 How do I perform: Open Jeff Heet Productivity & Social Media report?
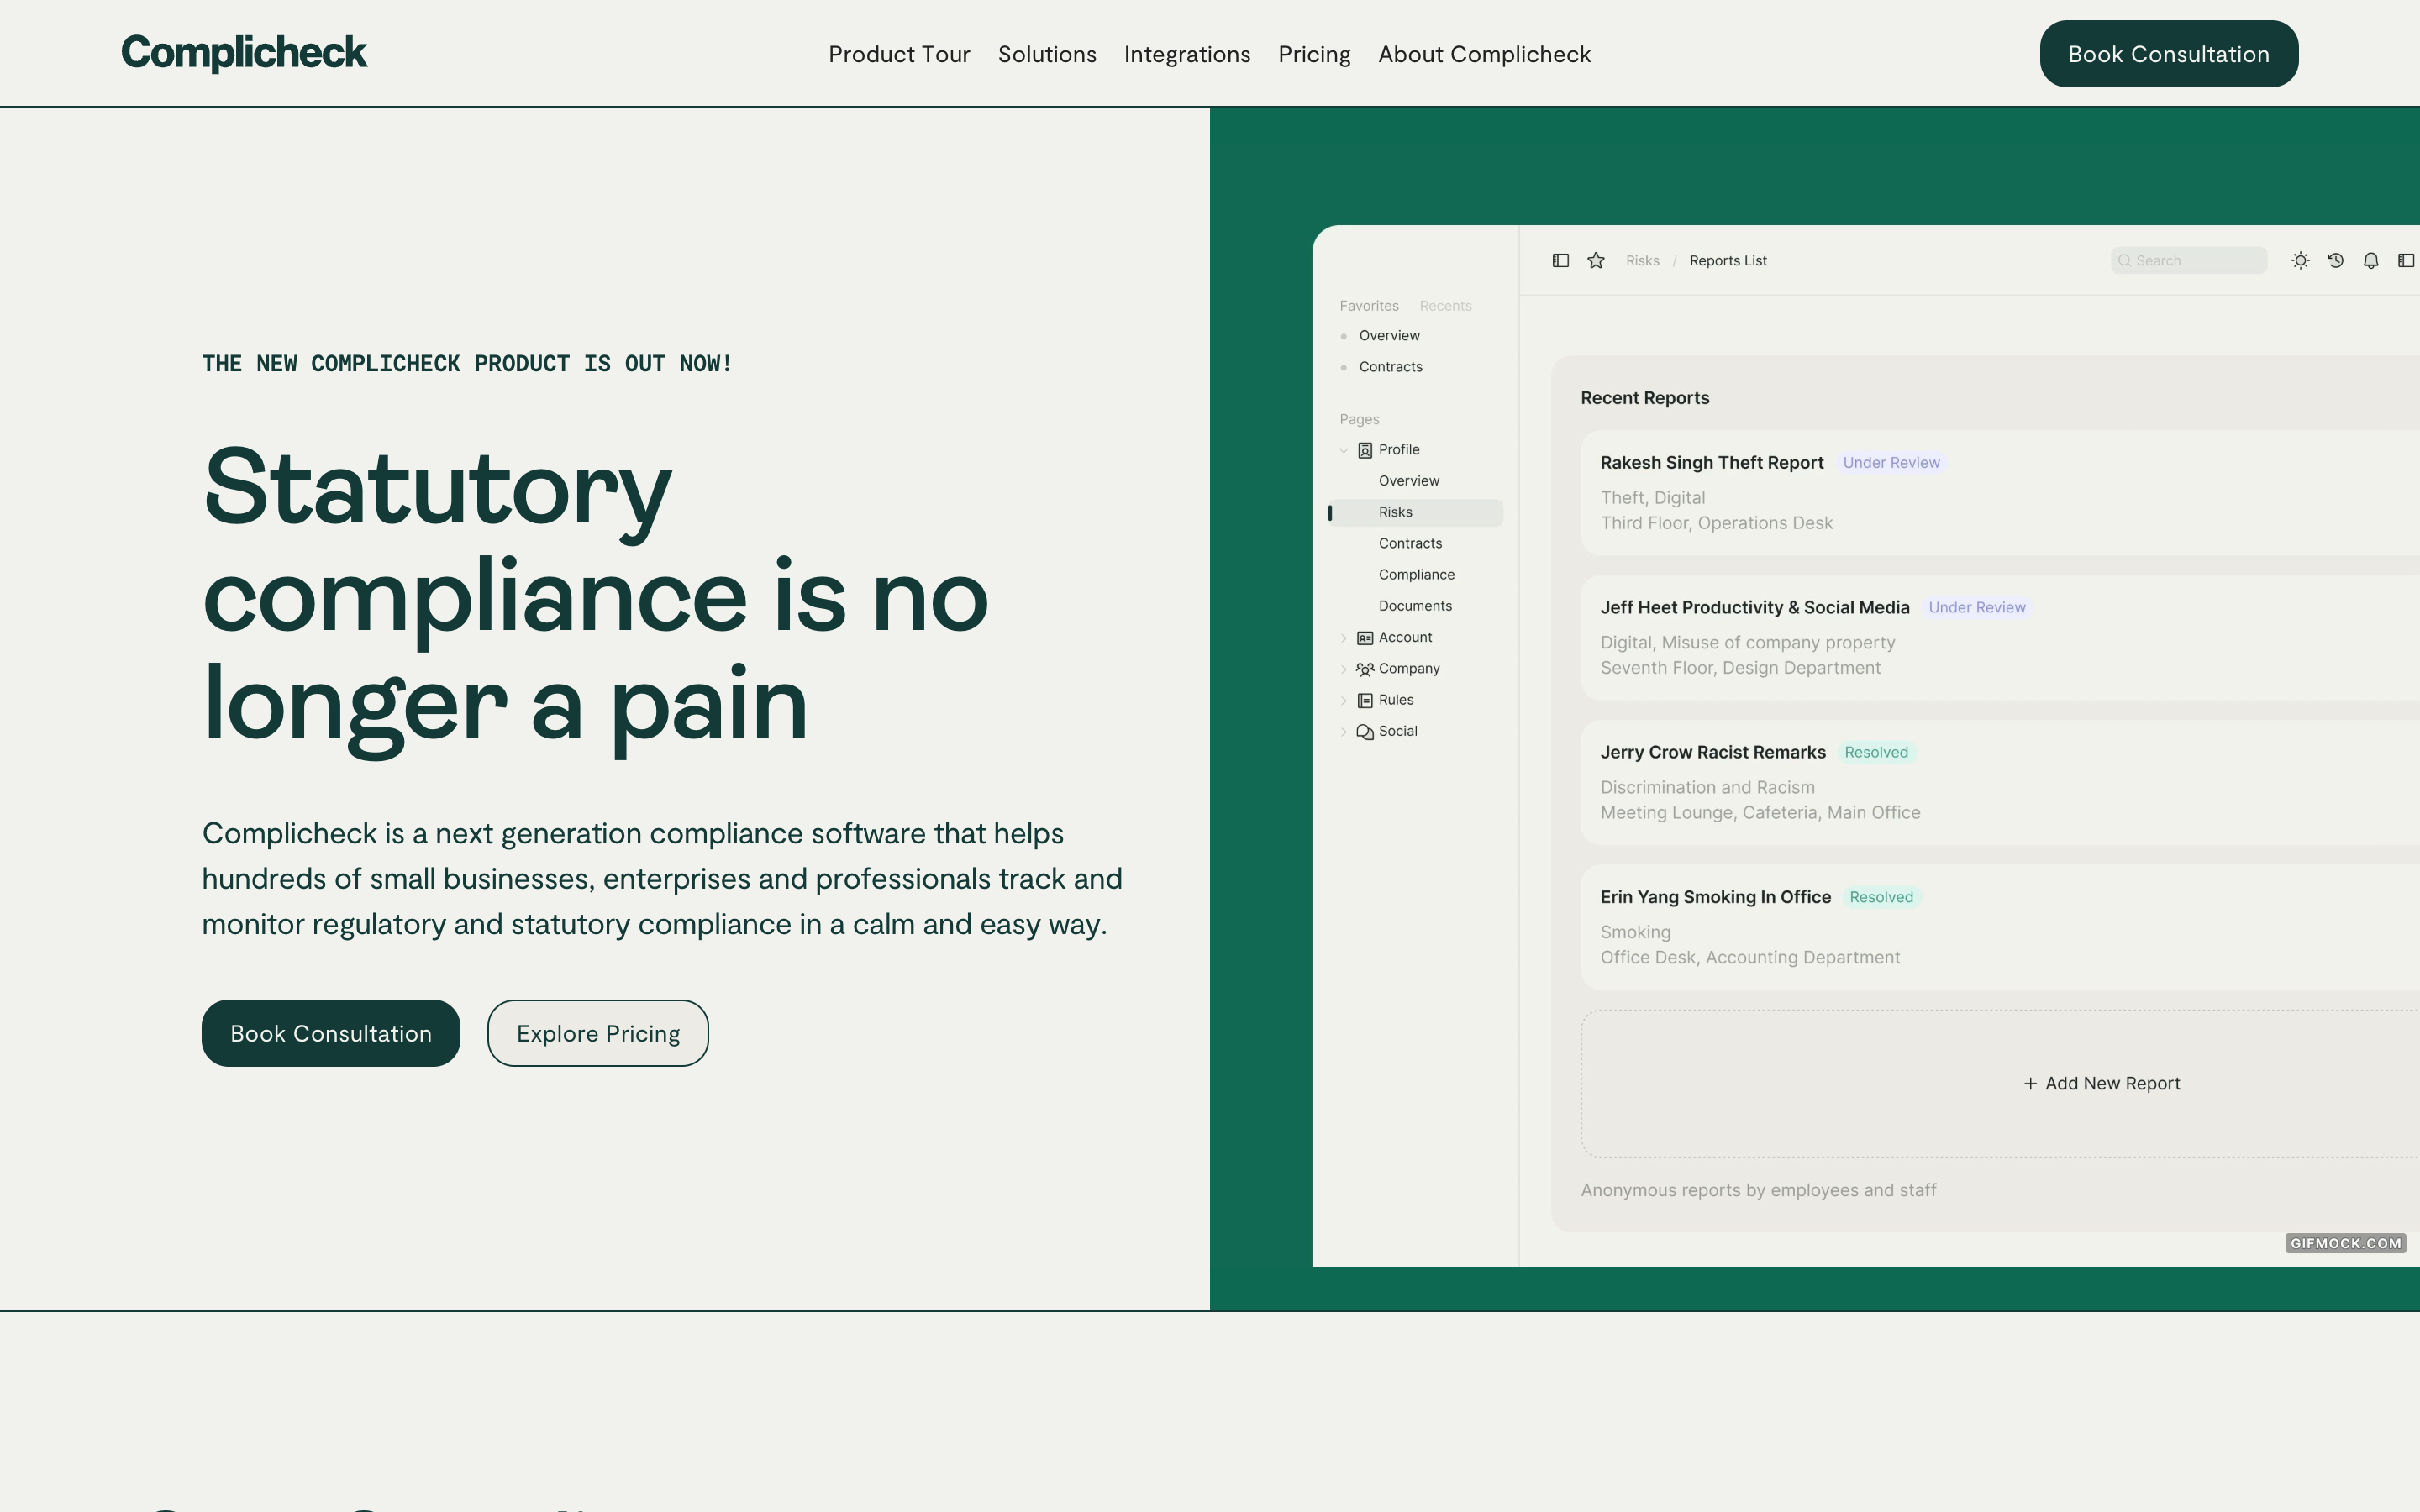pos(1754,608)
